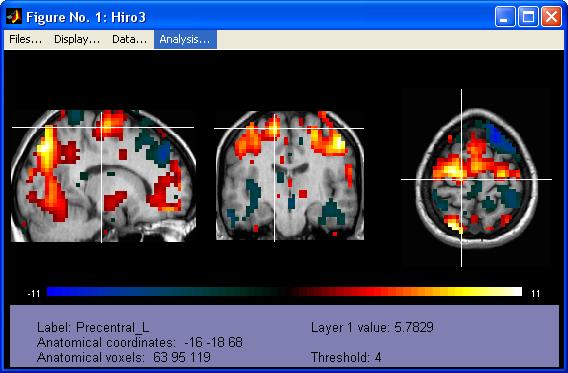Minimize the Hiro3 figure window
The image size is (568, 373).
505,17
